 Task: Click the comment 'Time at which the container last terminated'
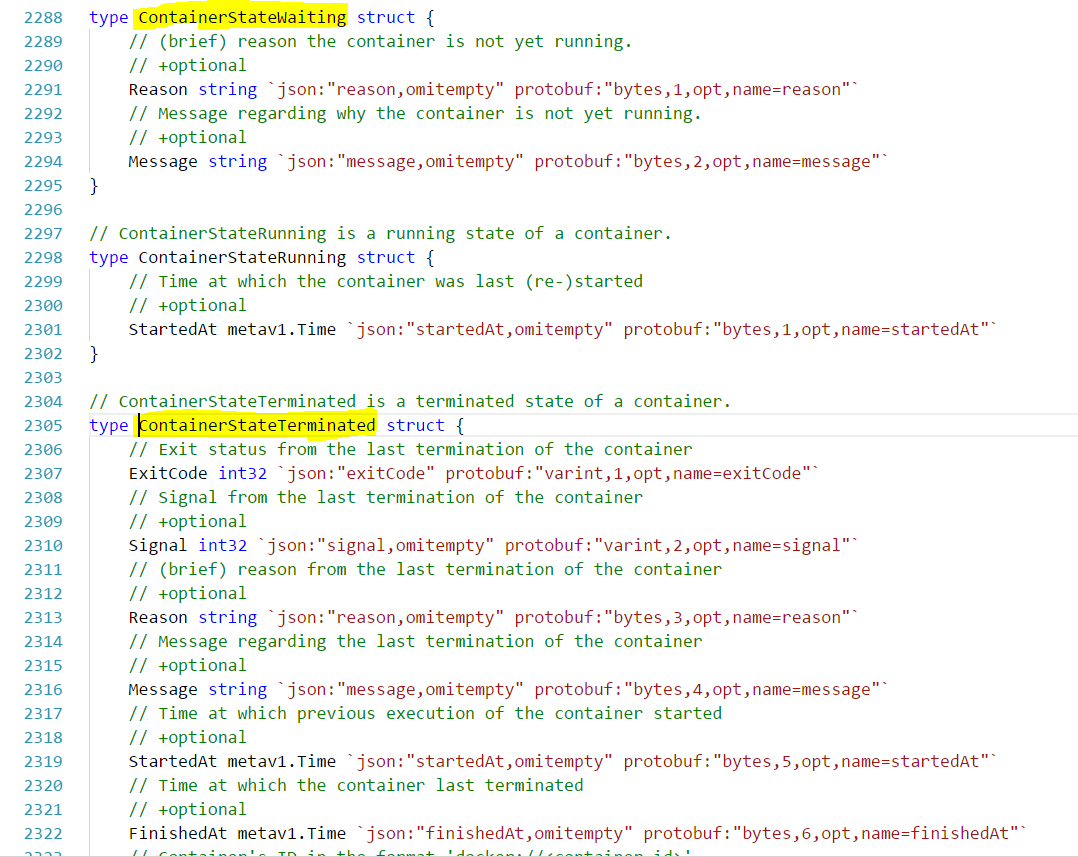[356, 786]
